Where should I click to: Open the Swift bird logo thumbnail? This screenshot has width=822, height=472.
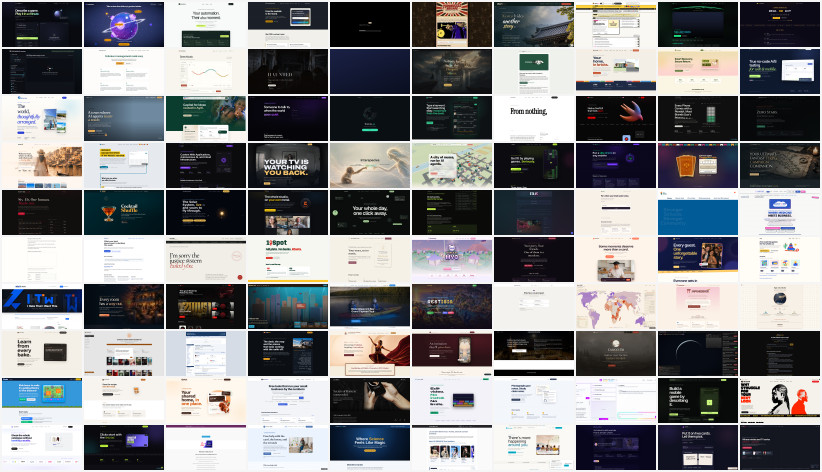(616, 119)
